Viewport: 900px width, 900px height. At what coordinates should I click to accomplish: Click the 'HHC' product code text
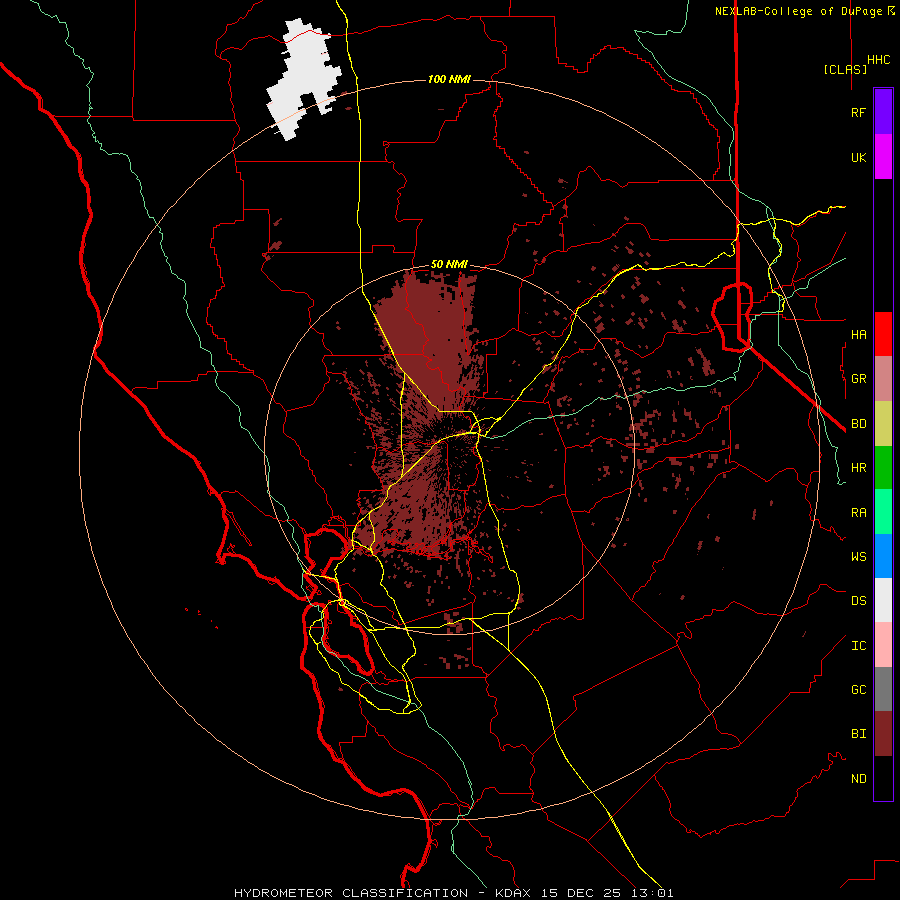pos(878,60)
